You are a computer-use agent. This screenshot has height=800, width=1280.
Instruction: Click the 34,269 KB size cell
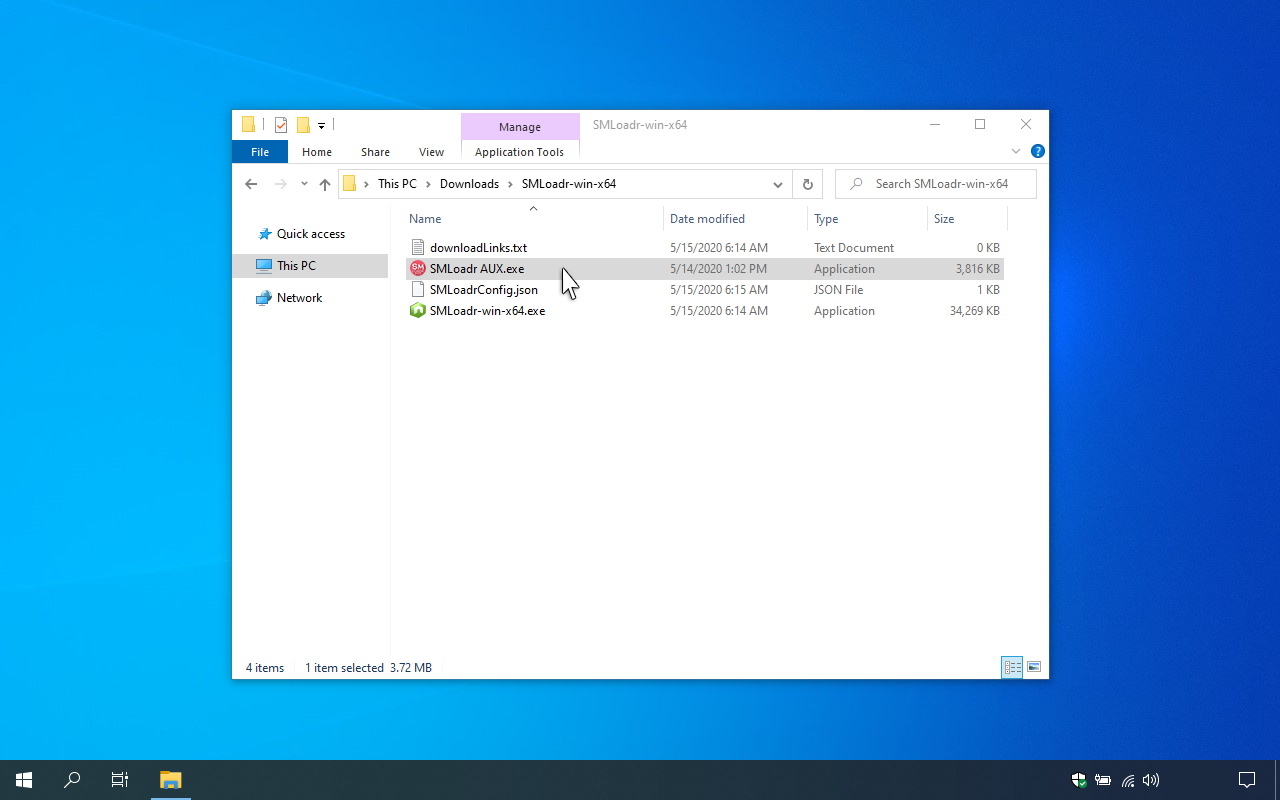(973, 311)
